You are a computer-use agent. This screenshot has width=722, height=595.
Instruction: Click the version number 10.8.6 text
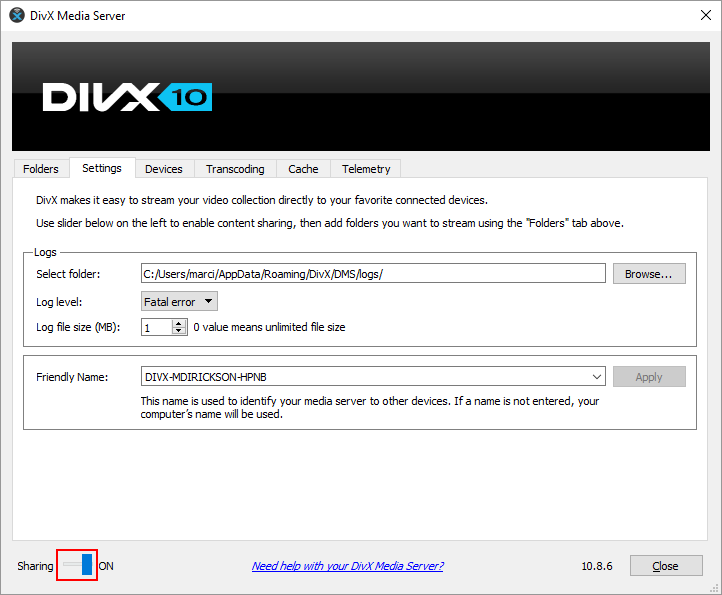click(x=597, y=566)
